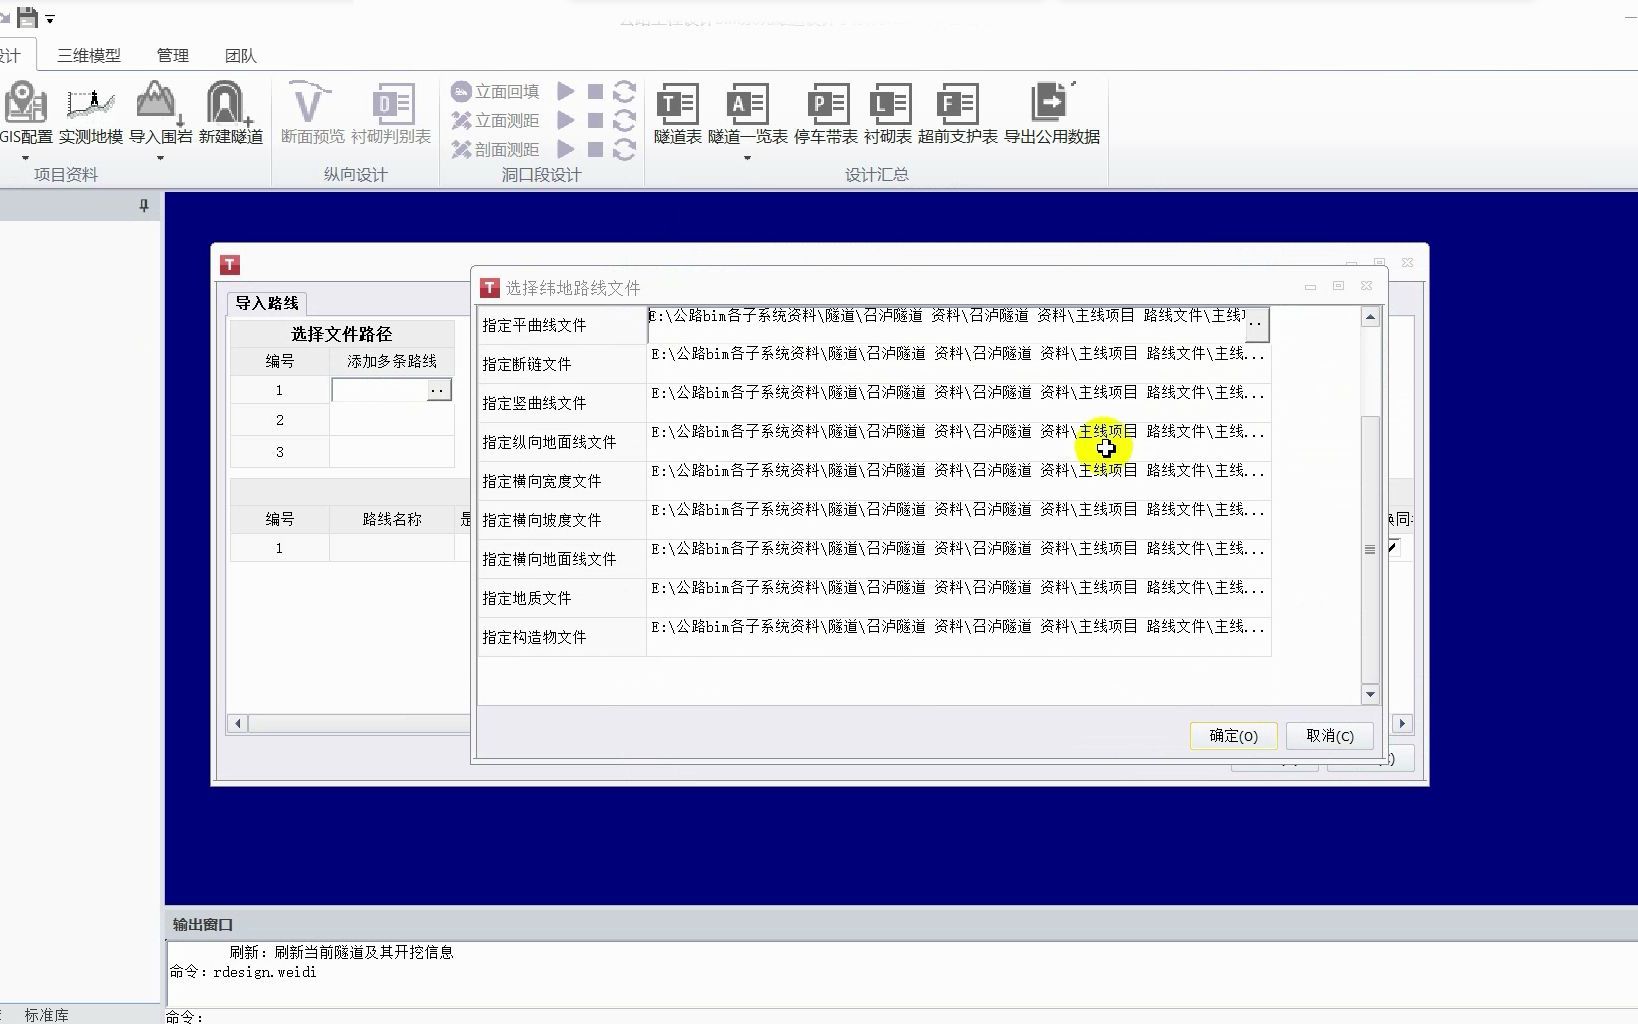Expand the 导入围岩 dropdown arrow
Viewport: 1638px width, 1024px height.
point(160,158)
